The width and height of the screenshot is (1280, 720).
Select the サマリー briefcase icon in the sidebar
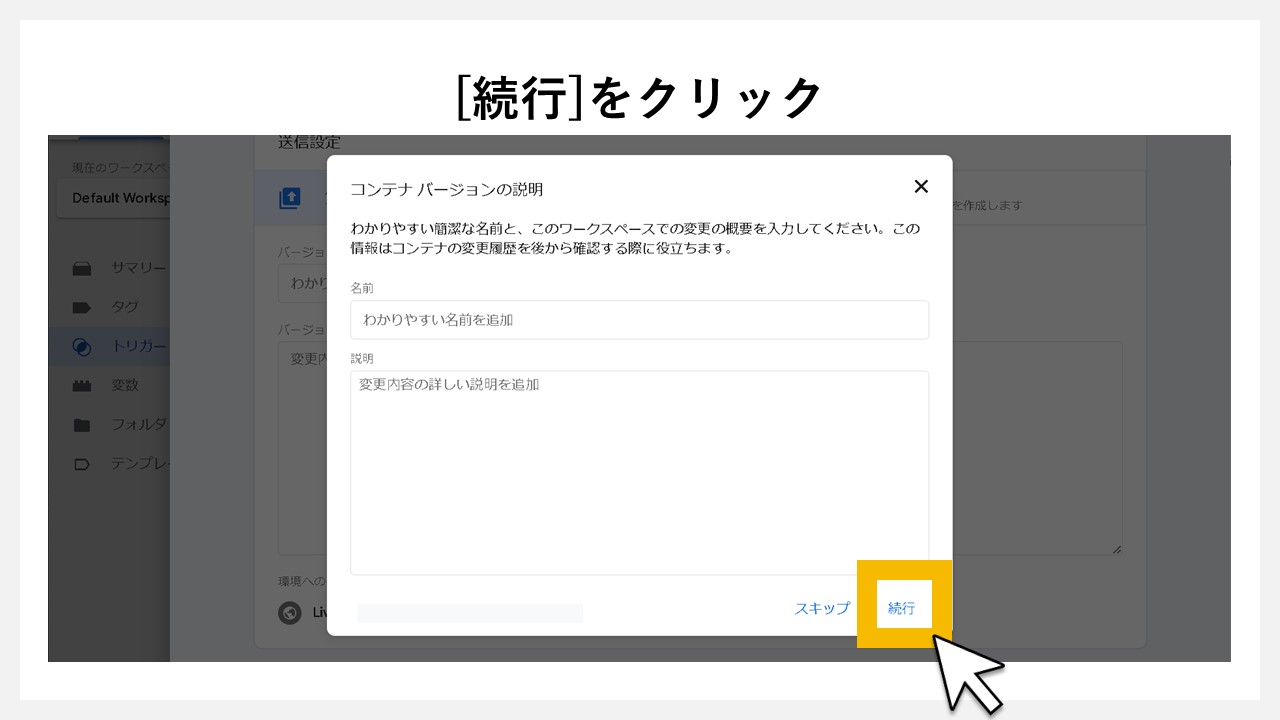pyautogui.click(x=83, y=268)
